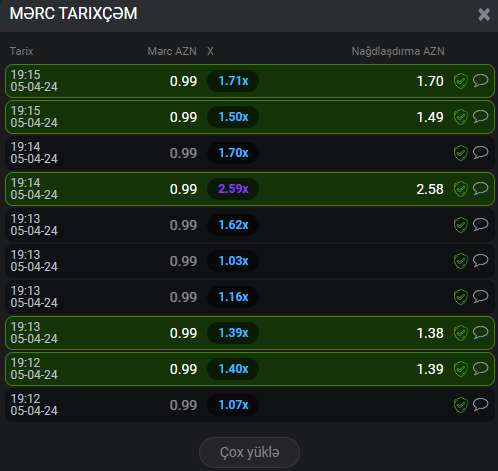This screenshot has width=498, height=471.
Task: Click the 1.50x multiplier badge
Action: (233, 117)
